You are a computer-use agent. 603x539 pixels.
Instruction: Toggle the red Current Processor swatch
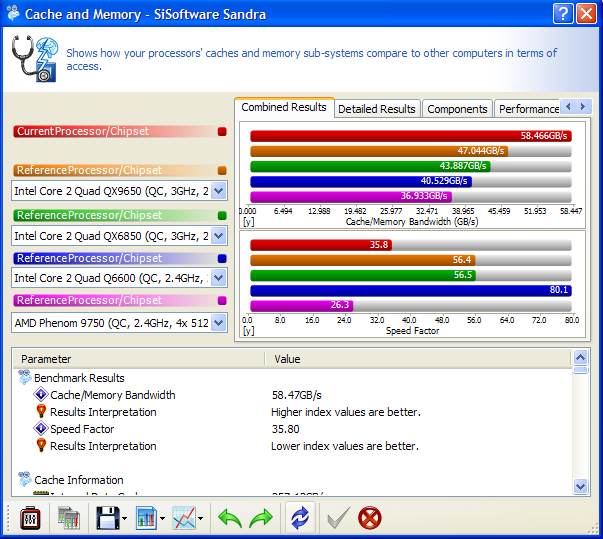(222, 131)
